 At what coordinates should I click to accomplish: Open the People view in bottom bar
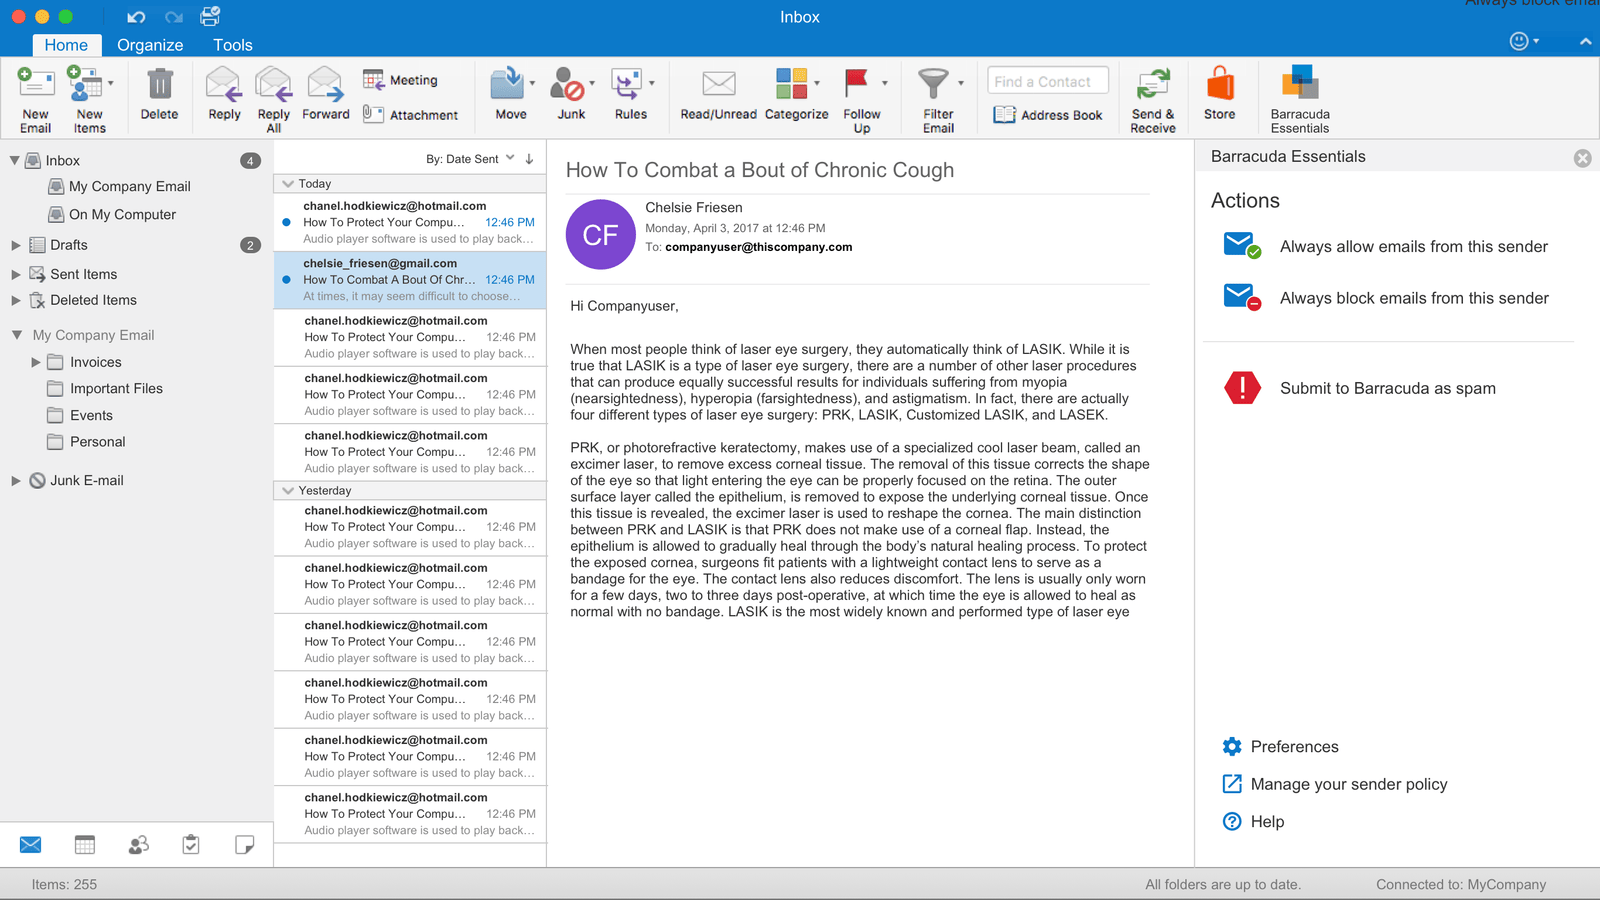[138, 845]
